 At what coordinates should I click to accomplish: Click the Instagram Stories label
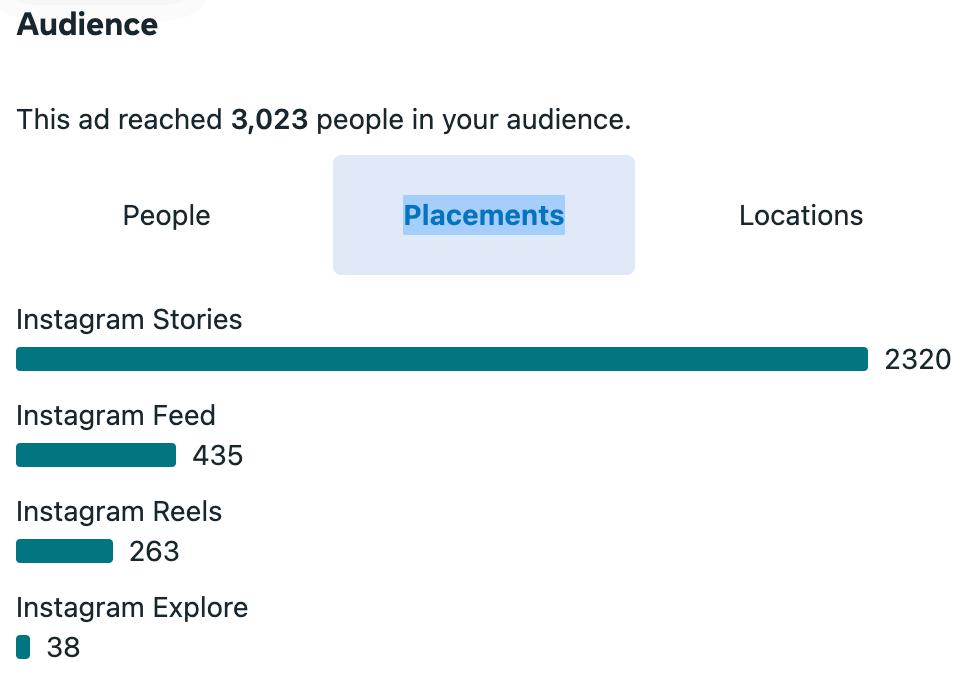point(129,320)
